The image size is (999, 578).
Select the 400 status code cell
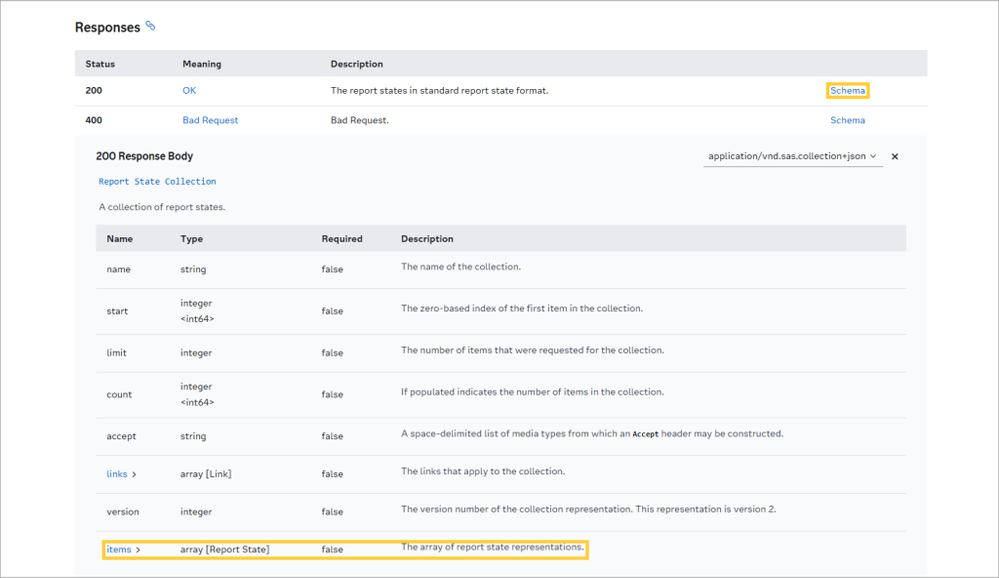94,120
